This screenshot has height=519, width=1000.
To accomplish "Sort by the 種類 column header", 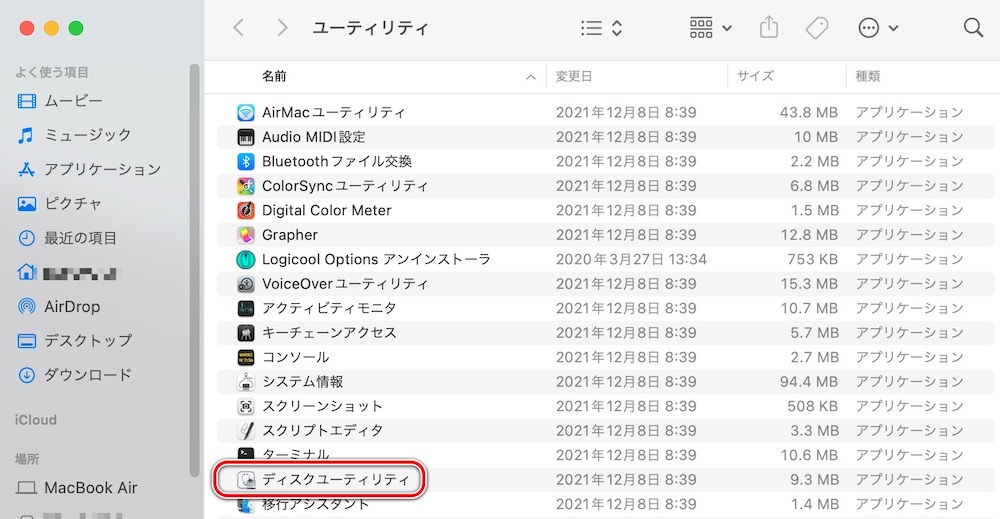I will click(x=867, y=77).
